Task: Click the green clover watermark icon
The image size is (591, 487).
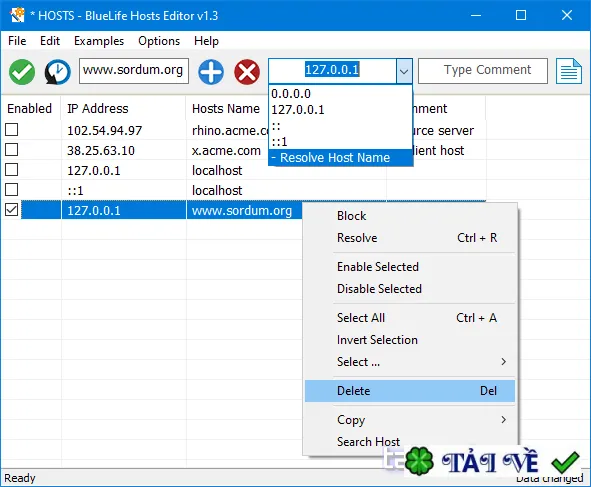Action: [419, 461]
